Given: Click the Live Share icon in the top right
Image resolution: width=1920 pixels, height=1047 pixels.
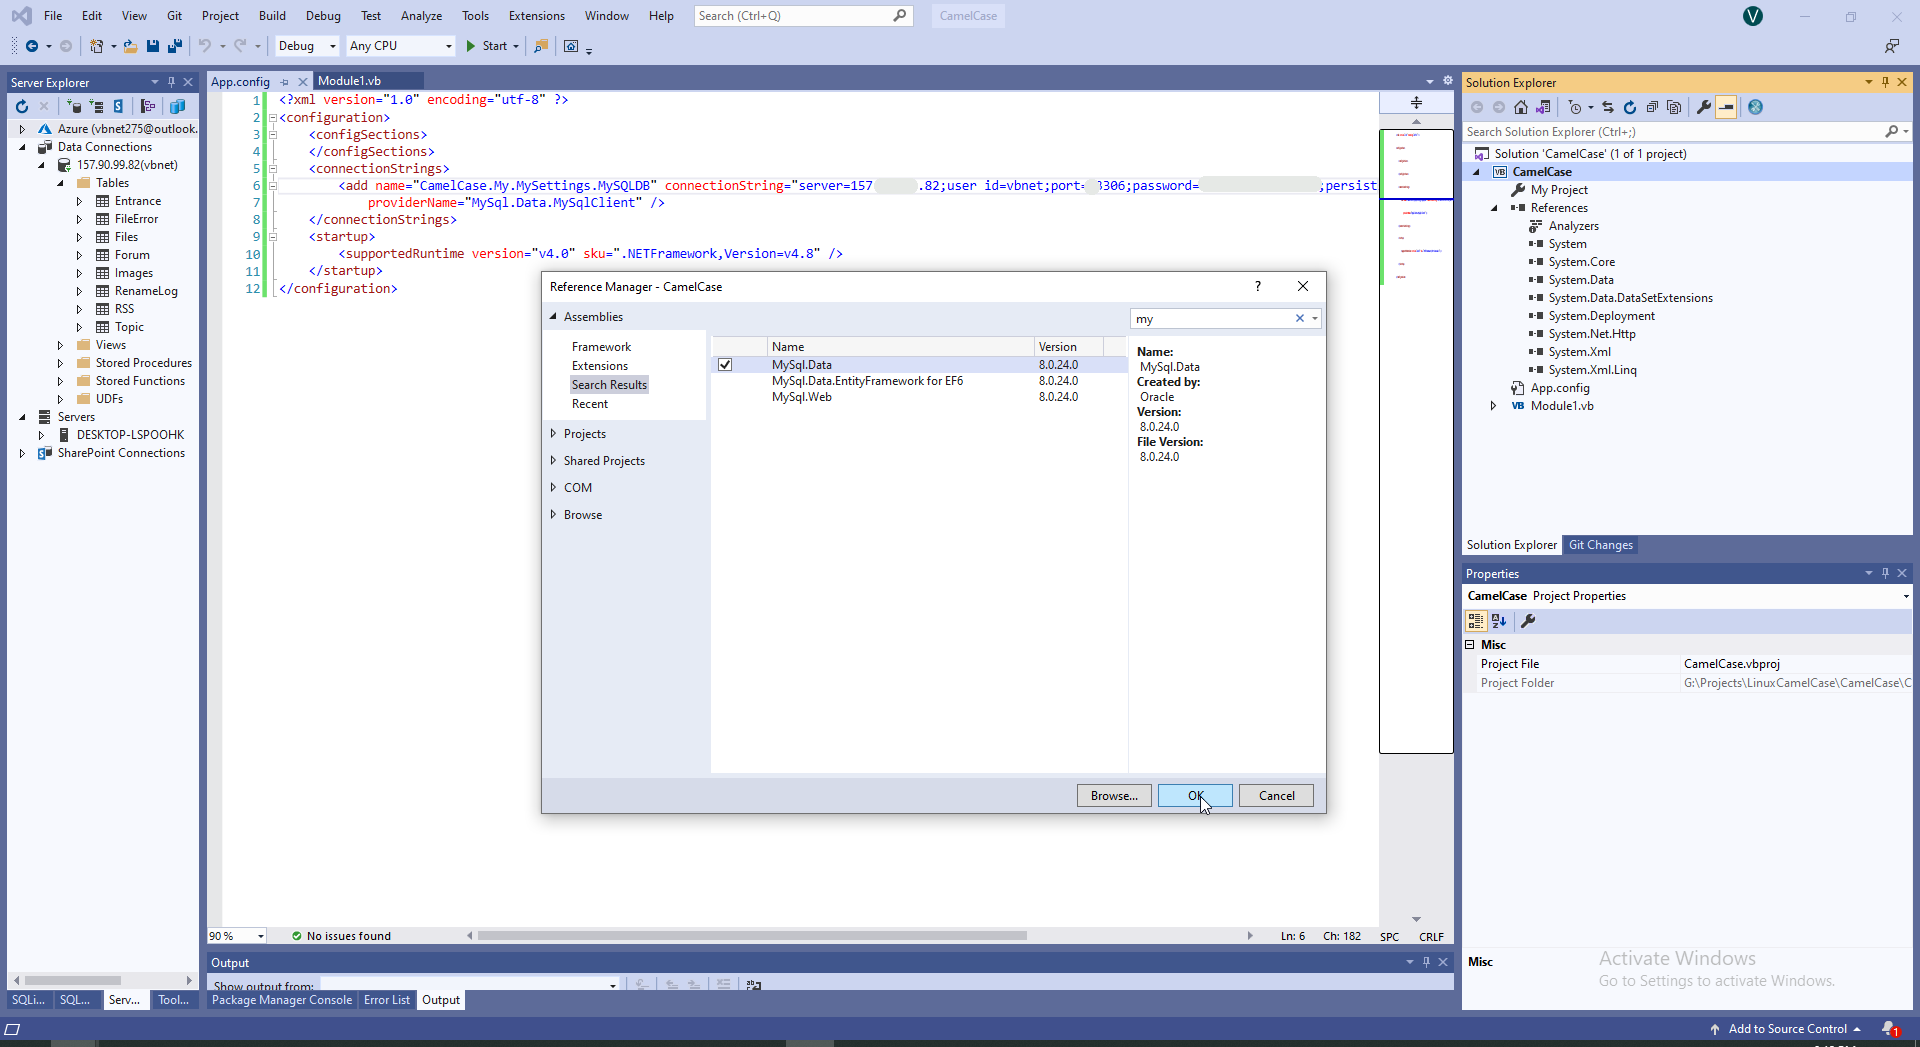Looking at the screenshot, I should pos(1892,46).
